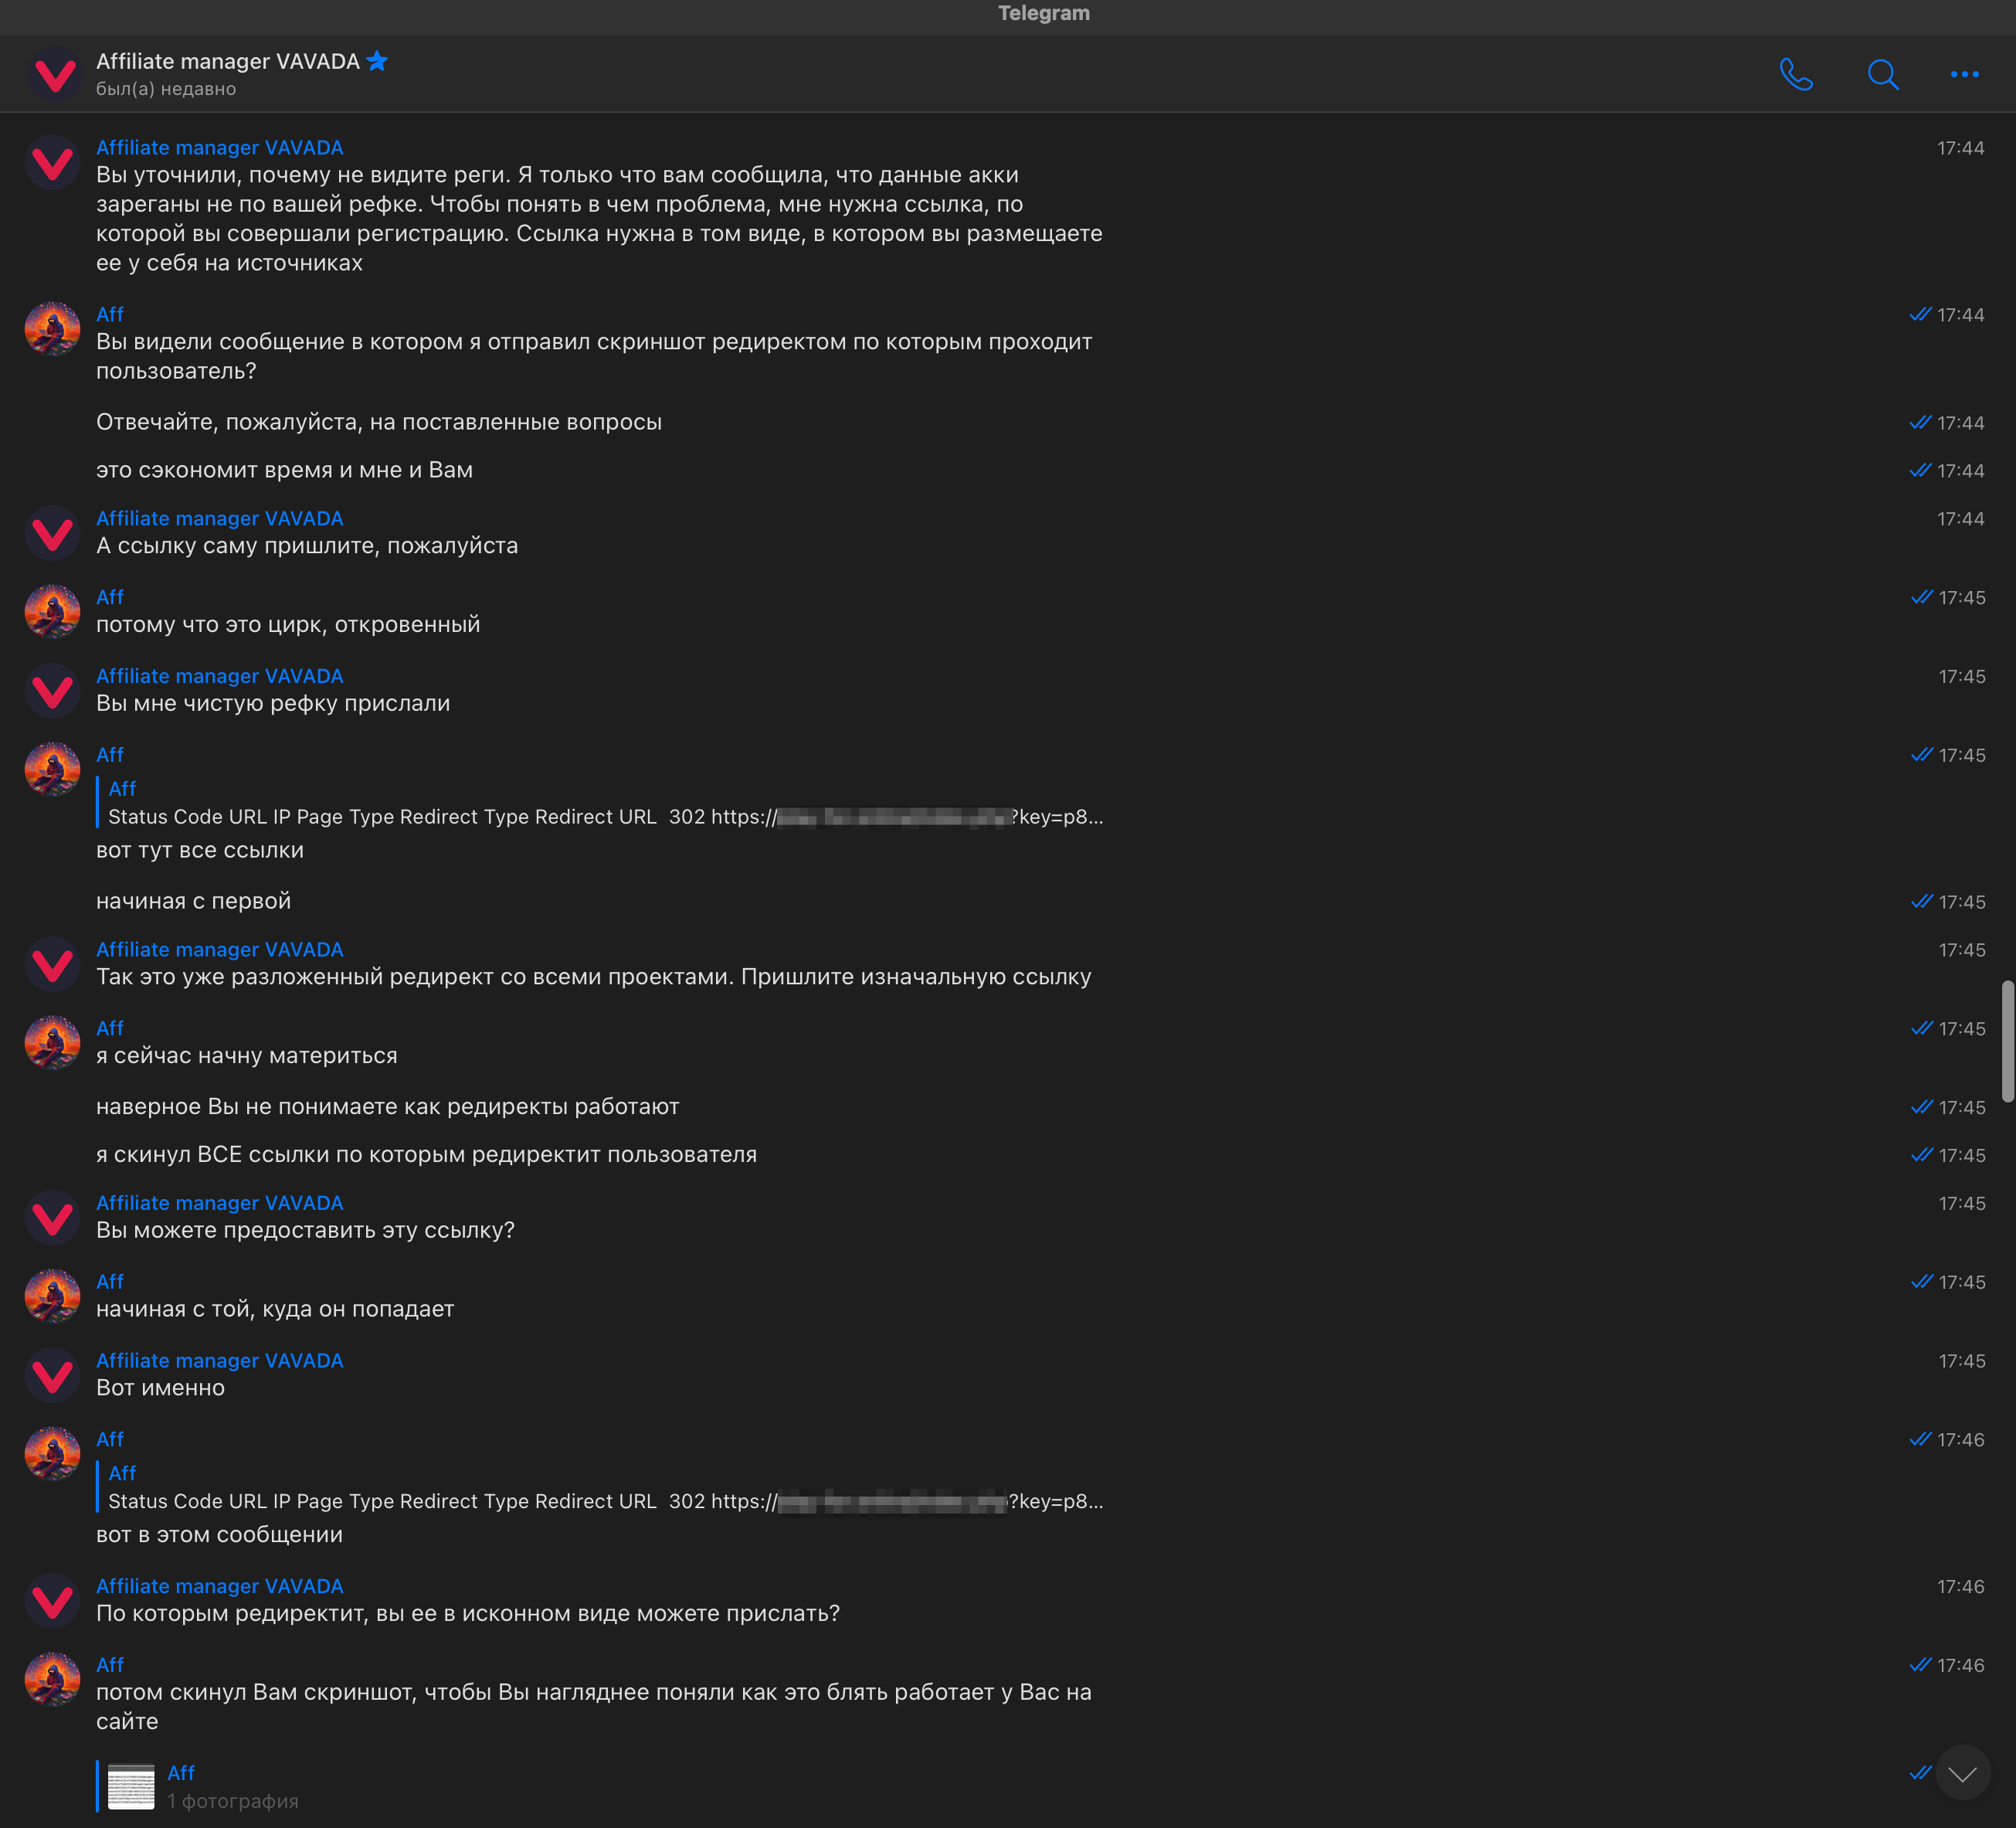Open quoted reply above 'вот в этом сообщении'

coord(600,1487)
